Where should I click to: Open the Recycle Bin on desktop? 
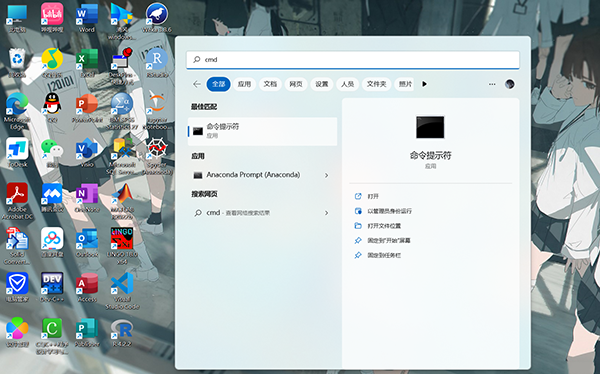(17, 62)
